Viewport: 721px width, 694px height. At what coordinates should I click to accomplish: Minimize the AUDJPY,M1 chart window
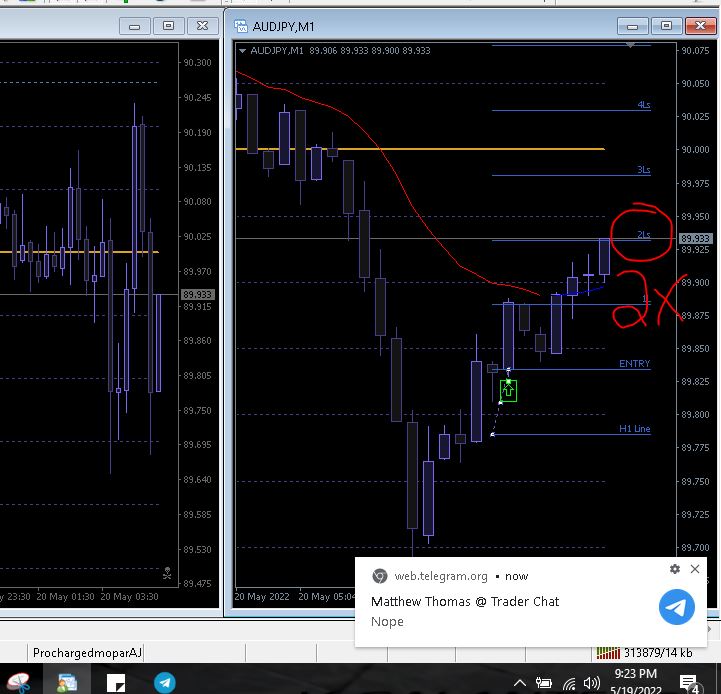click(632, 26)
